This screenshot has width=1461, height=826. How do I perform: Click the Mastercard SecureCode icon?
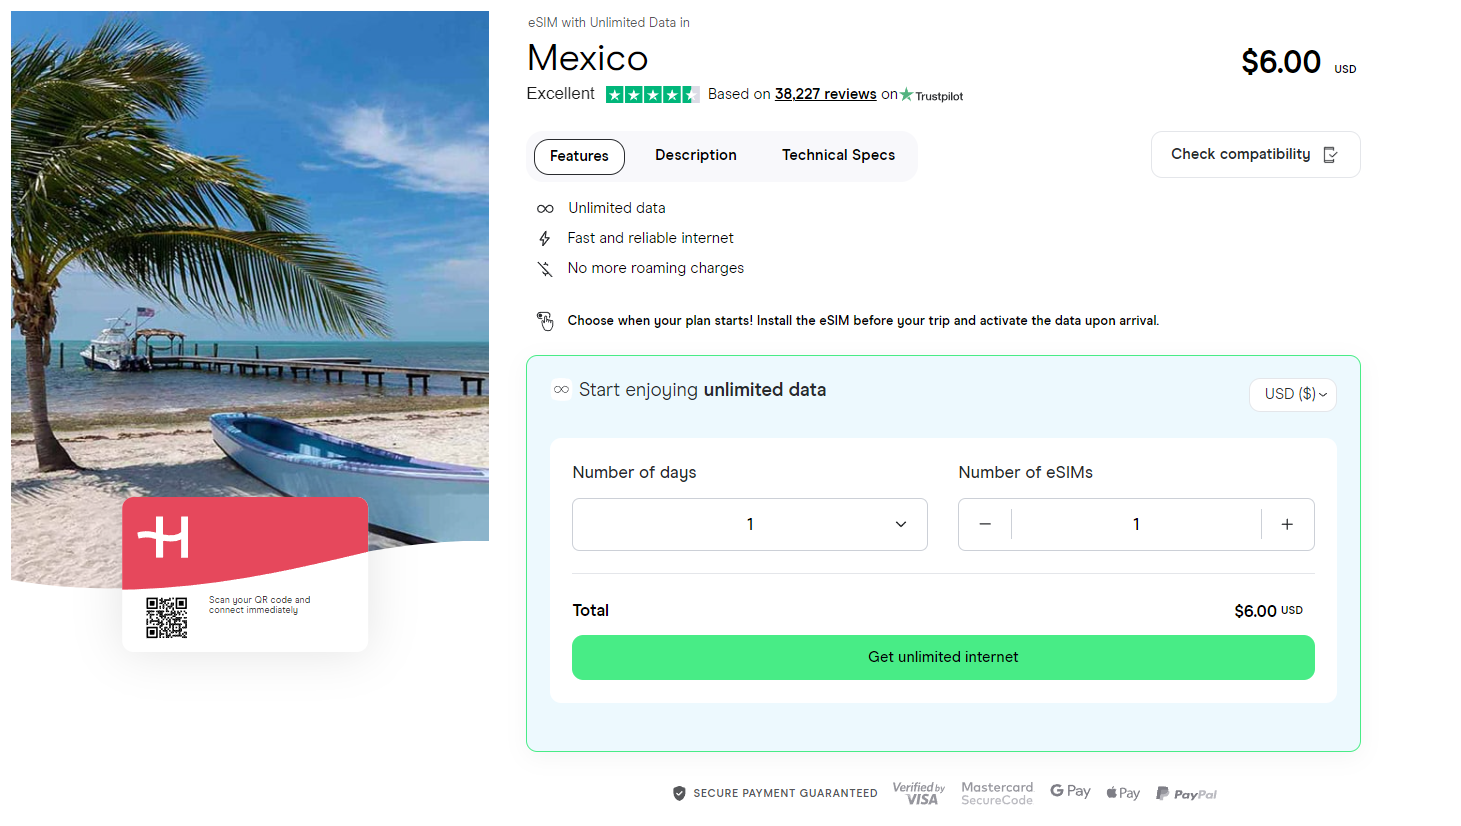tap(996, 792)
